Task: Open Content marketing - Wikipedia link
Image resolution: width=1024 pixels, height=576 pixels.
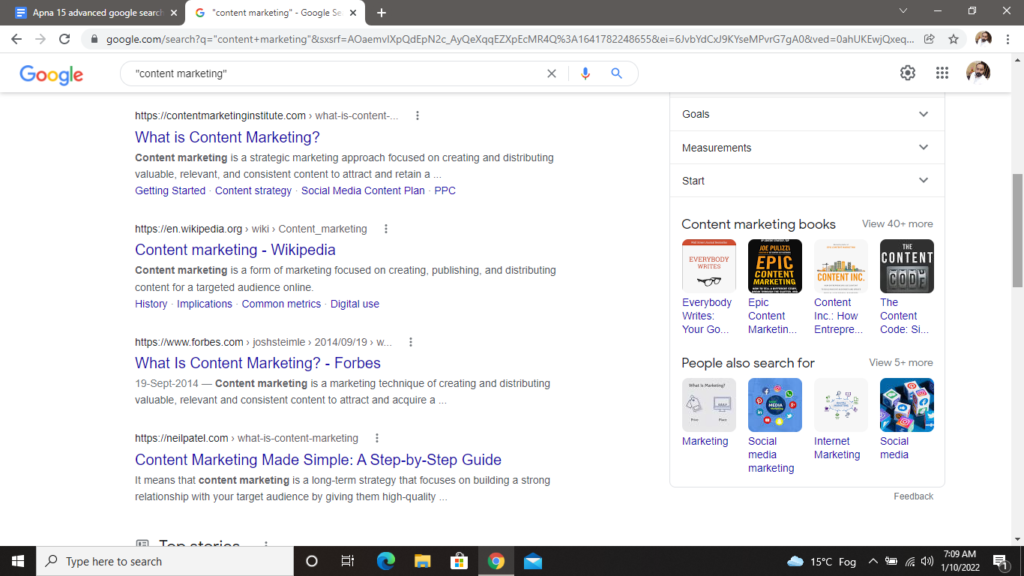Action: pyautogui.click(x=235, y=250)
